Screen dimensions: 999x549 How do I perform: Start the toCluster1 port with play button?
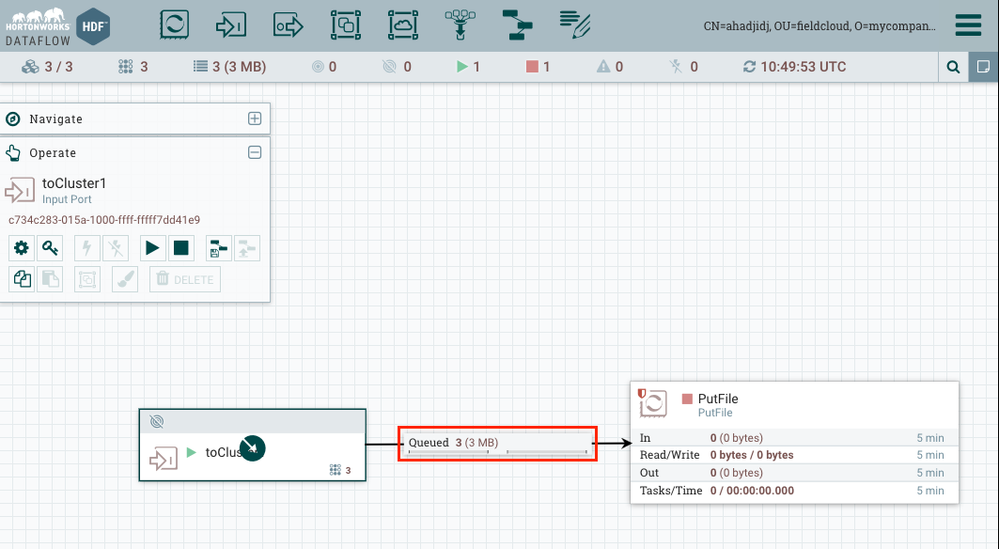click(152, 248)
